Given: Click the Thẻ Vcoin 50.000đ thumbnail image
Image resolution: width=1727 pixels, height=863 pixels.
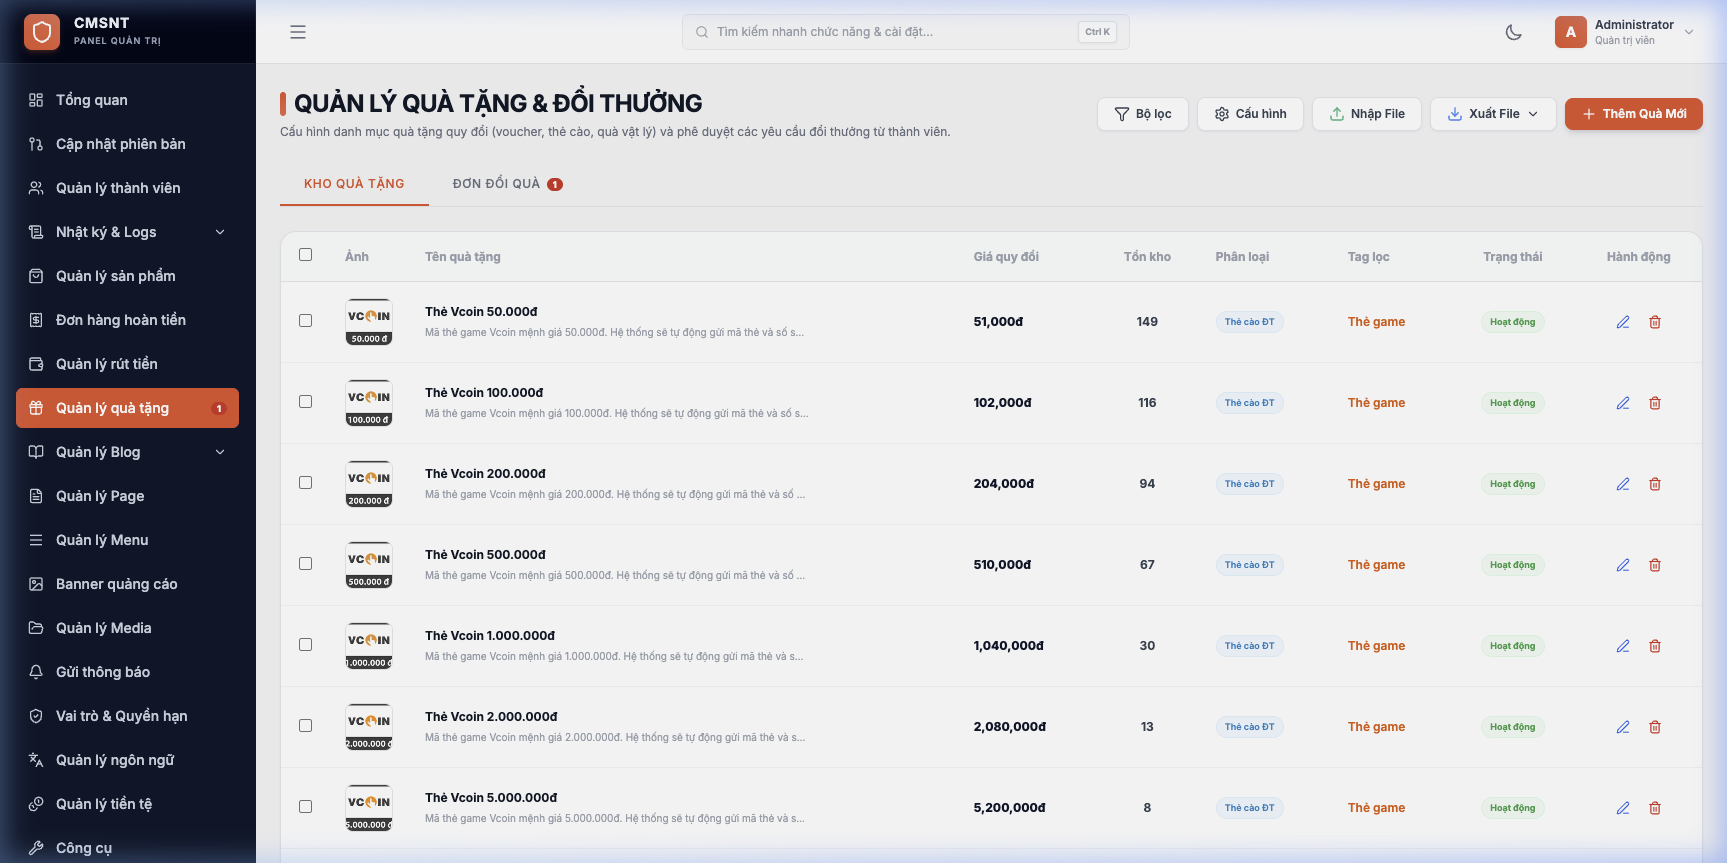Looking at the screenshot, I should click(369, 322).
